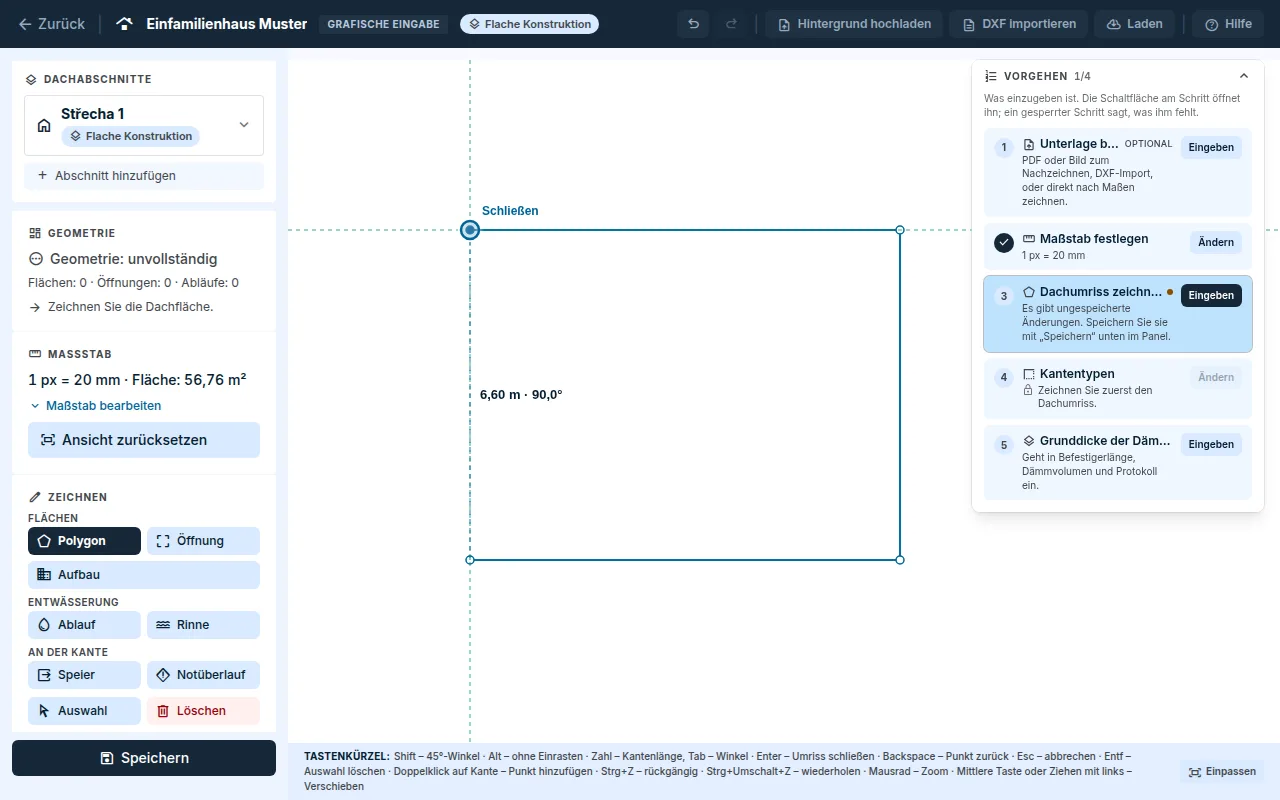The width and height of the screenshot is (1280, 800).
Task: Select the Rinne gutter tool
Action: 203,625
